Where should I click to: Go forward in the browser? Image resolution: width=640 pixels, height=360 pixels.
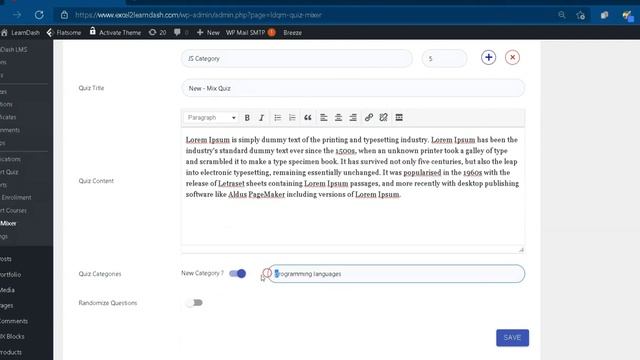[17, 15]
